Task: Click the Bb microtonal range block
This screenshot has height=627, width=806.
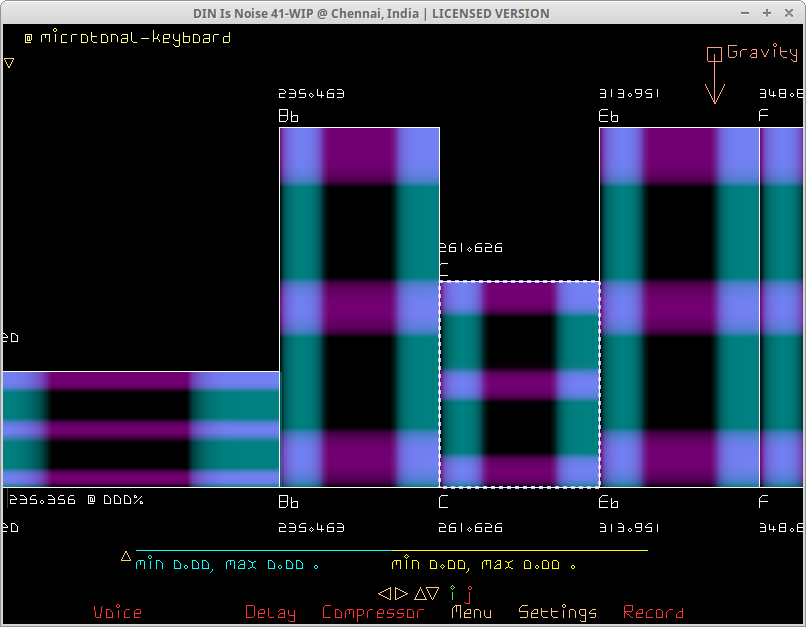Action: point(359,307)
